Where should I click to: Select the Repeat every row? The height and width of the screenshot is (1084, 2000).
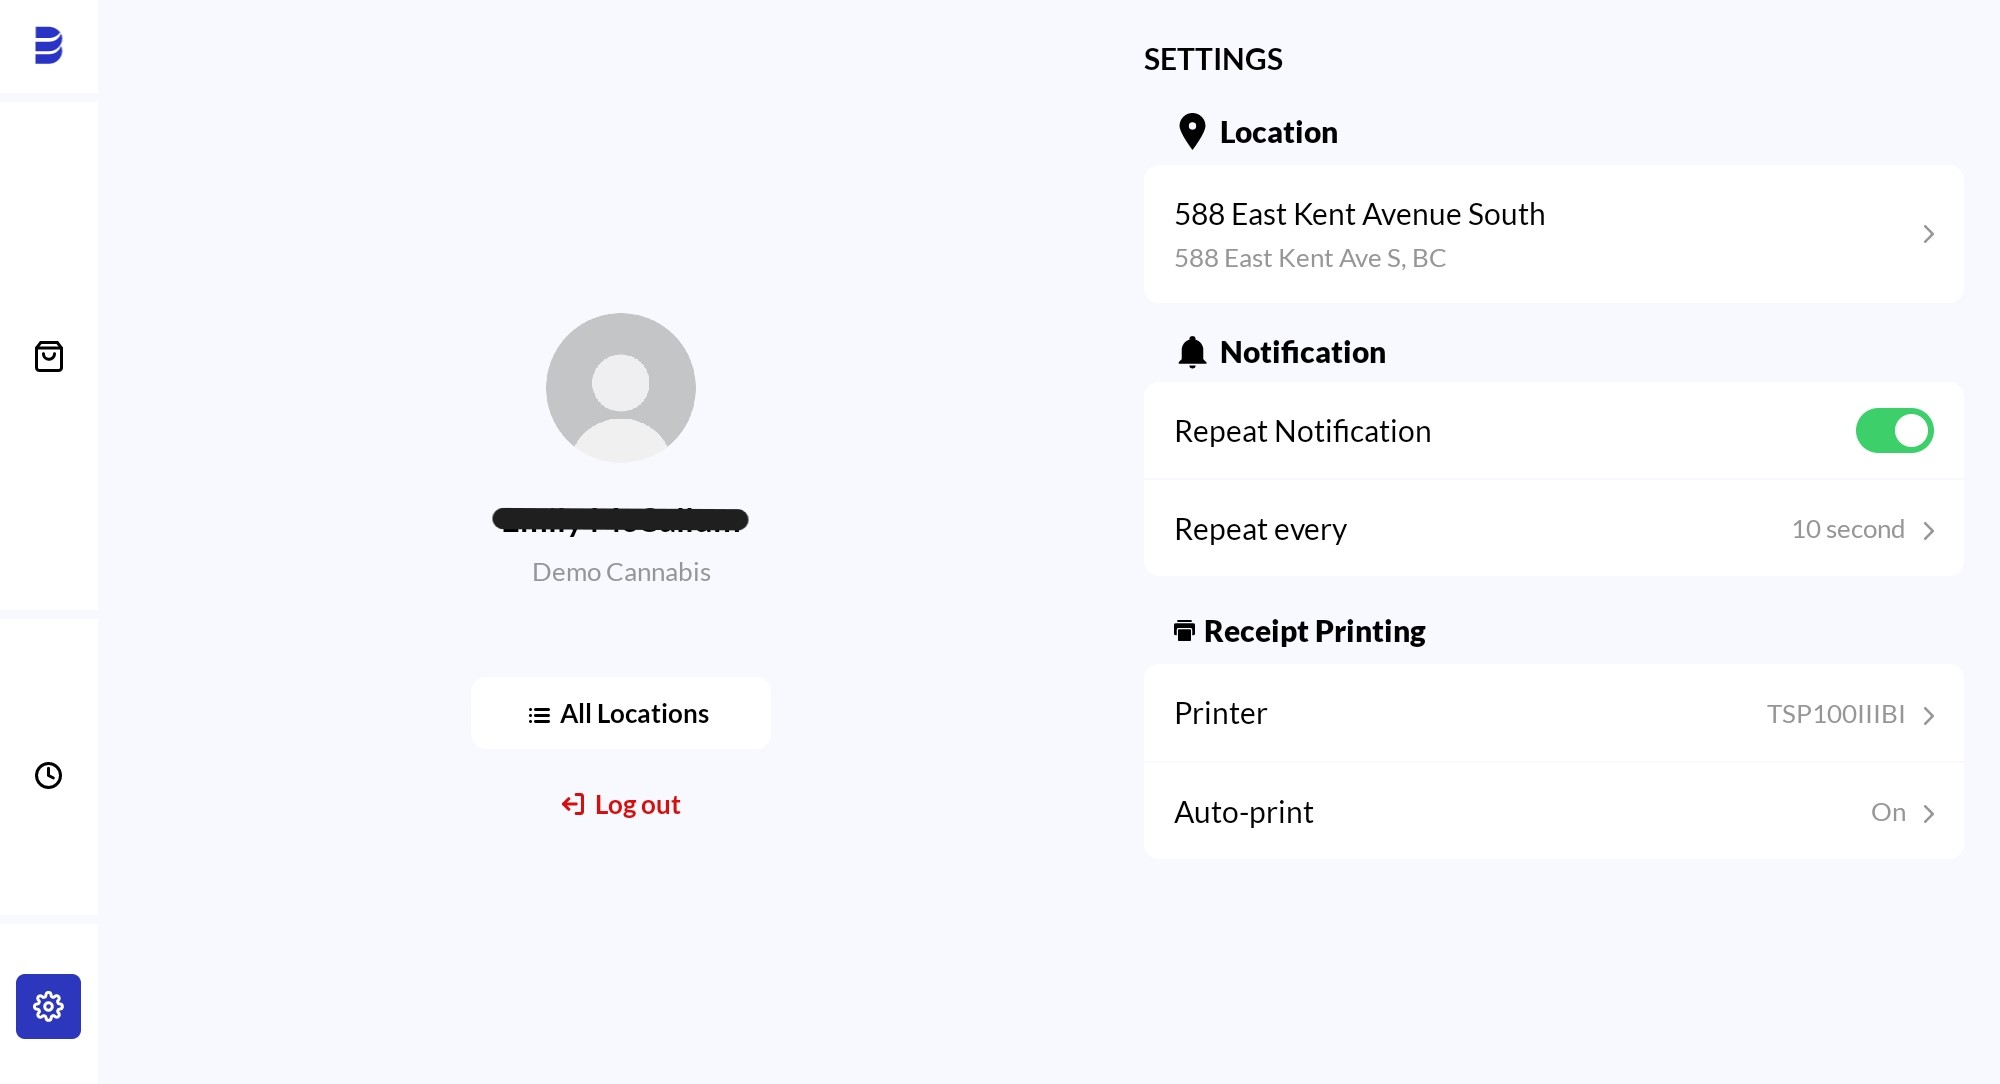tap(1554, 528)
